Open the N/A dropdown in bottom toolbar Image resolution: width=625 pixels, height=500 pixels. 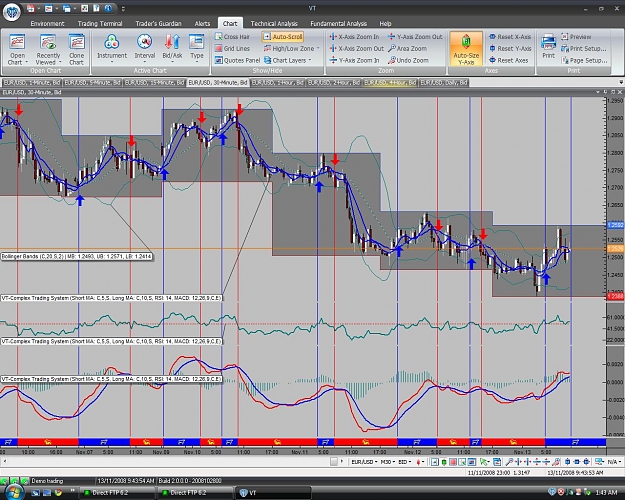[x=614, y=462]
